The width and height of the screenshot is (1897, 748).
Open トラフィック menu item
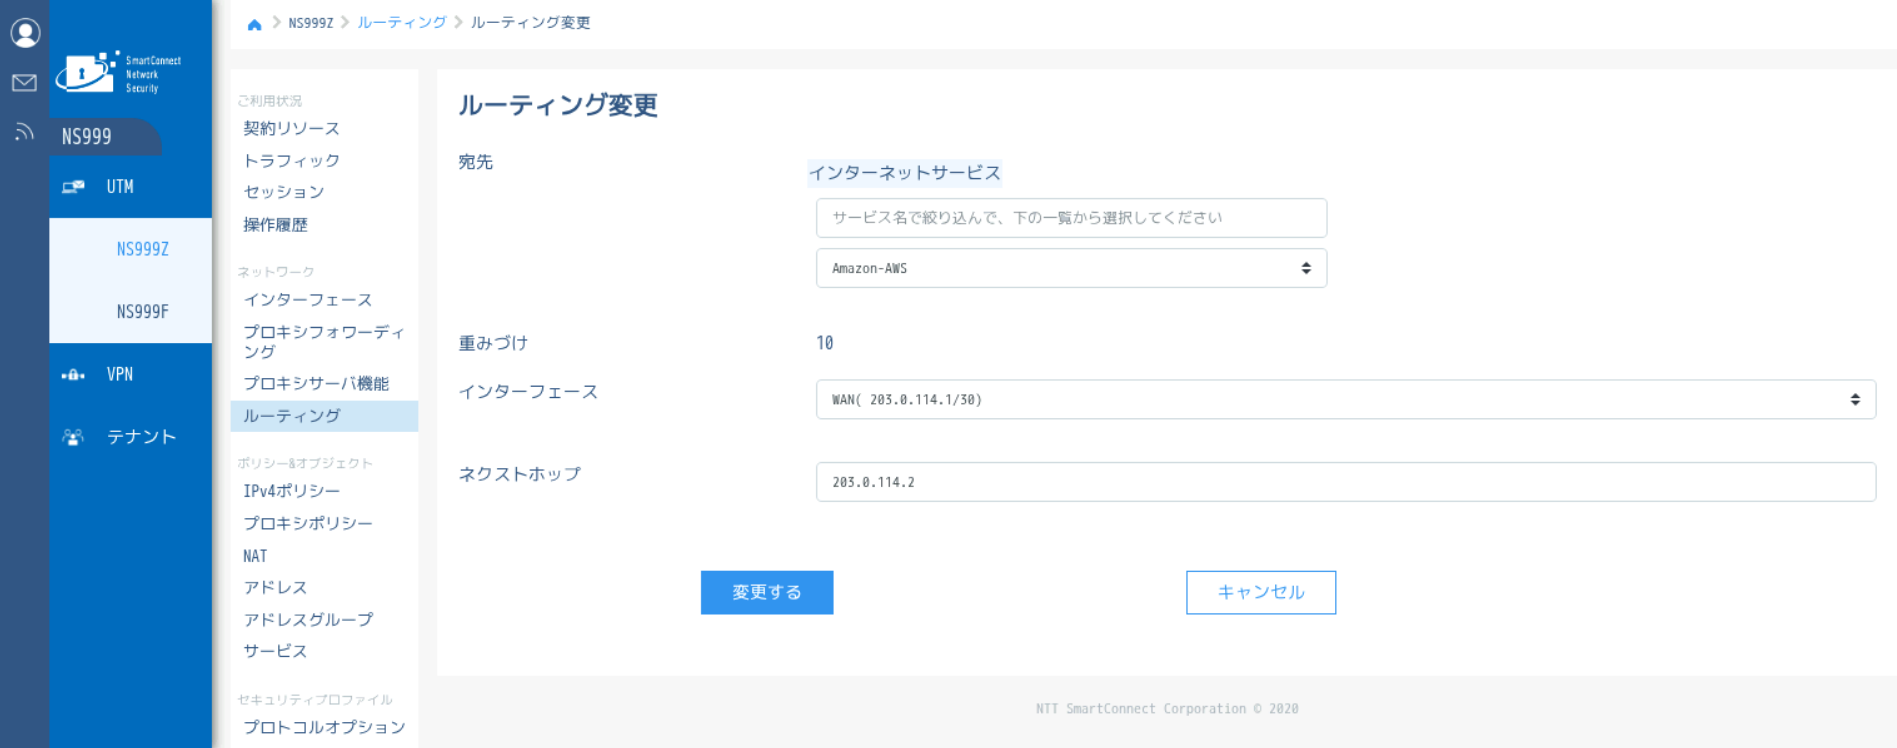point(291,160)
